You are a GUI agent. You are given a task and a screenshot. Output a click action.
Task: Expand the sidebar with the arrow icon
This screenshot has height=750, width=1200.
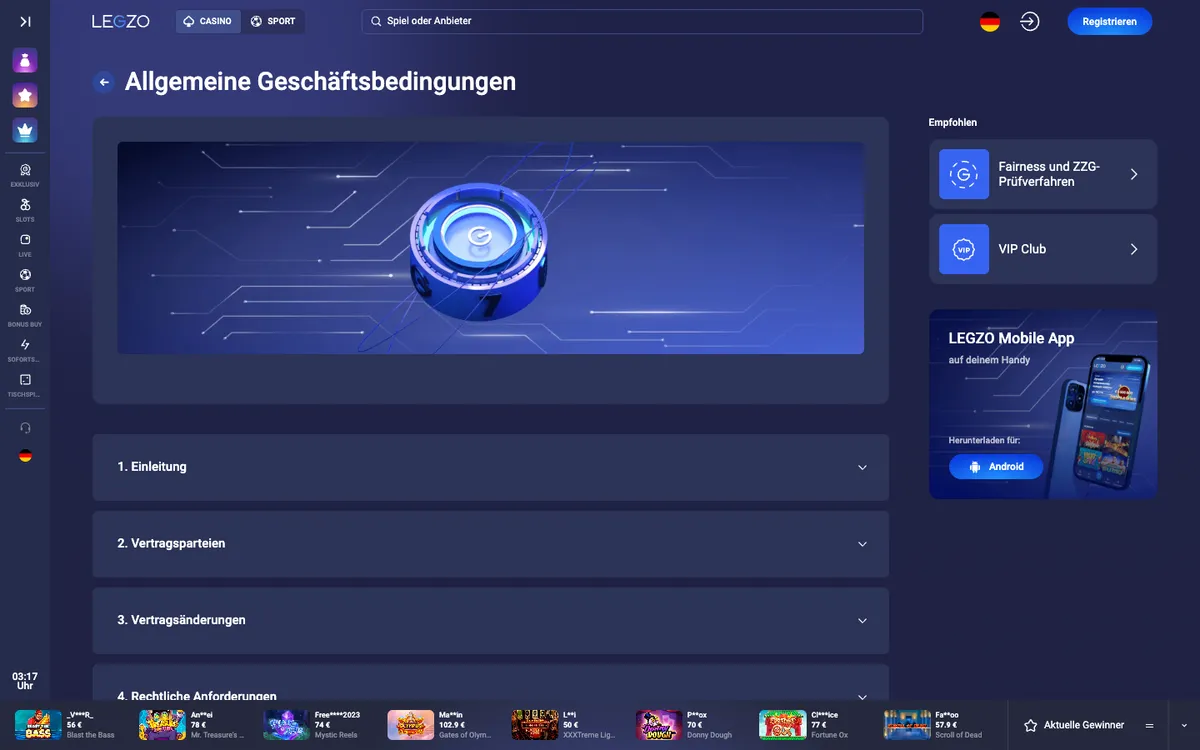(x=25, y=21)
